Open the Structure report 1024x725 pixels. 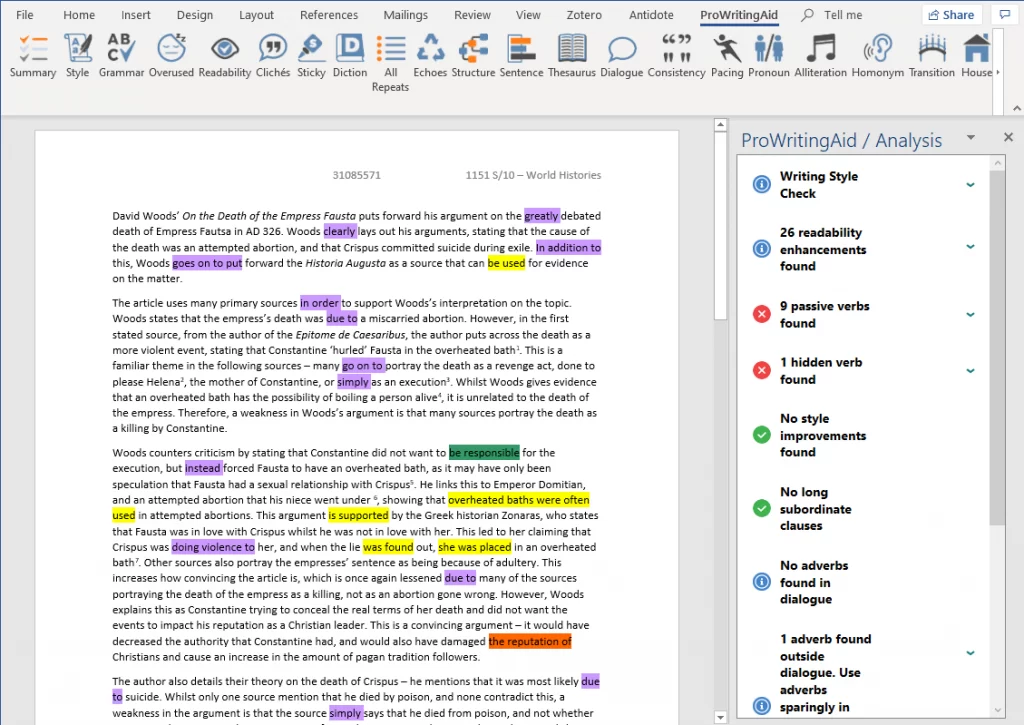point(473,57)
